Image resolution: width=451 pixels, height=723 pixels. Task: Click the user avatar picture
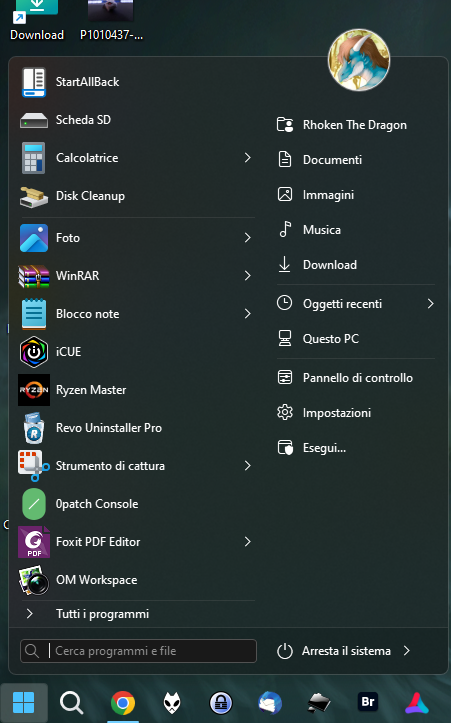point(359,60)
